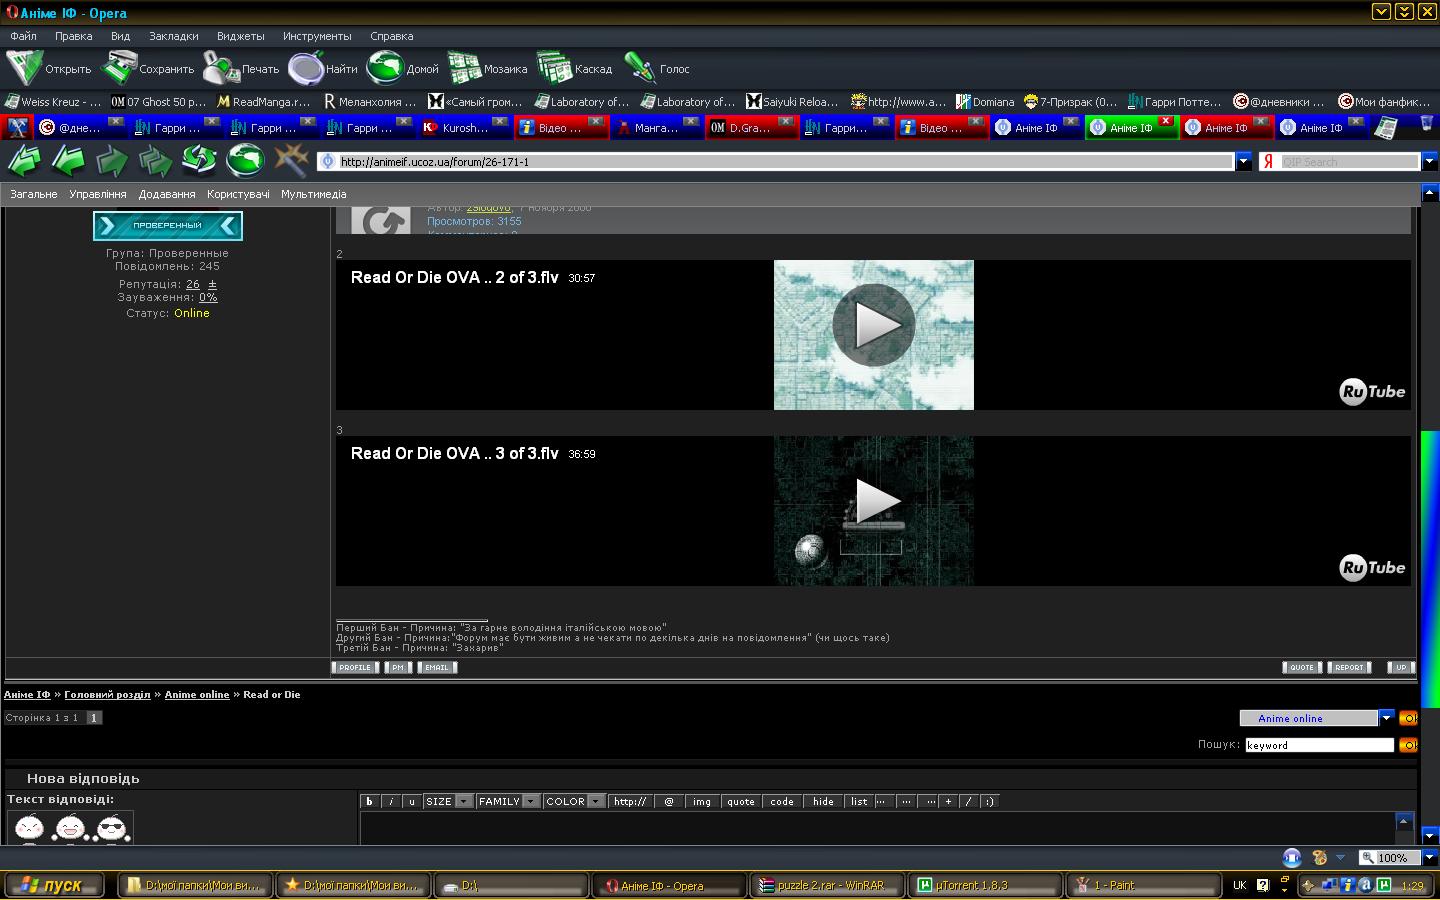Play Read Or Die OVA 2 of 3 video
Viewport: 1440px width, 900px height.
873,325
